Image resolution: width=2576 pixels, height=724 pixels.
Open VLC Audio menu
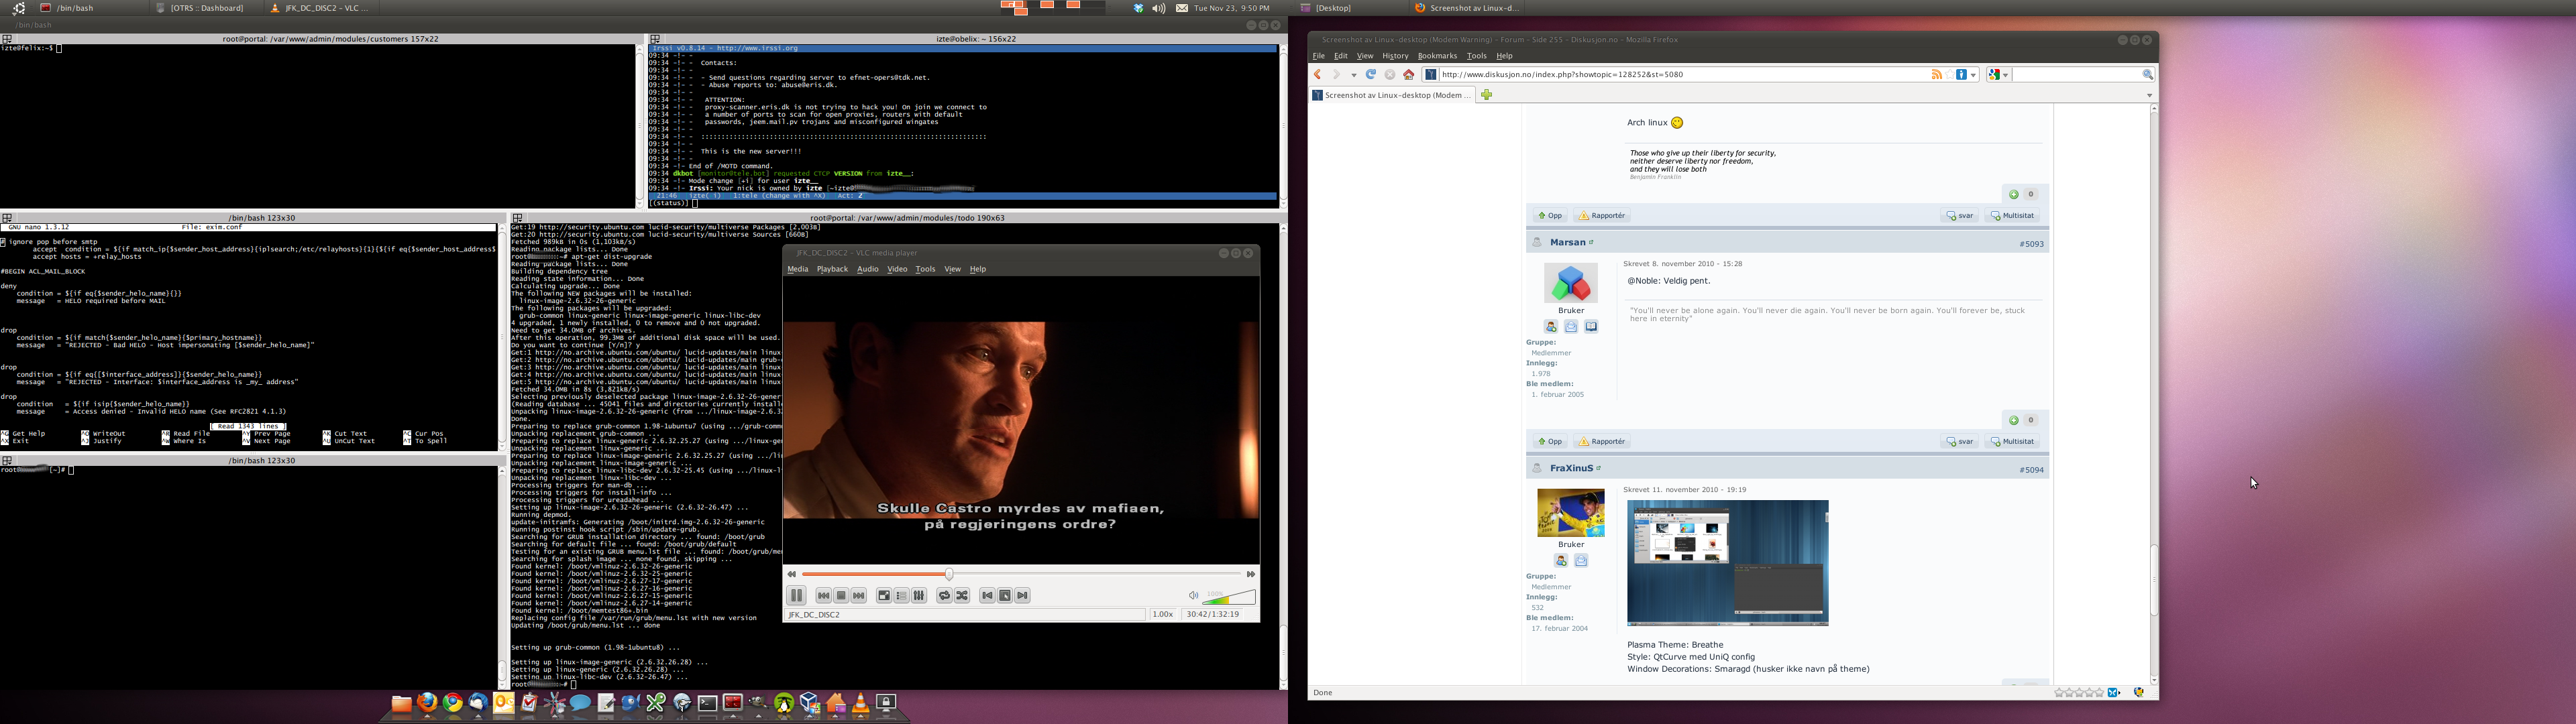point(868,269)
